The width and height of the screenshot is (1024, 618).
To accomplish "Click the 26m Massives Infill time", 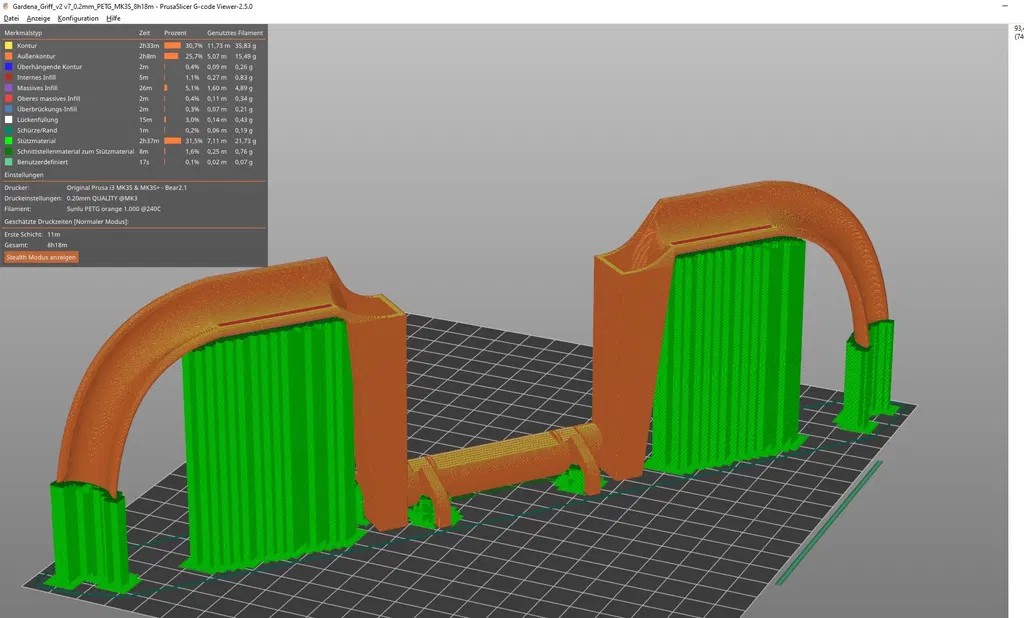I will (x=145, y=88).
